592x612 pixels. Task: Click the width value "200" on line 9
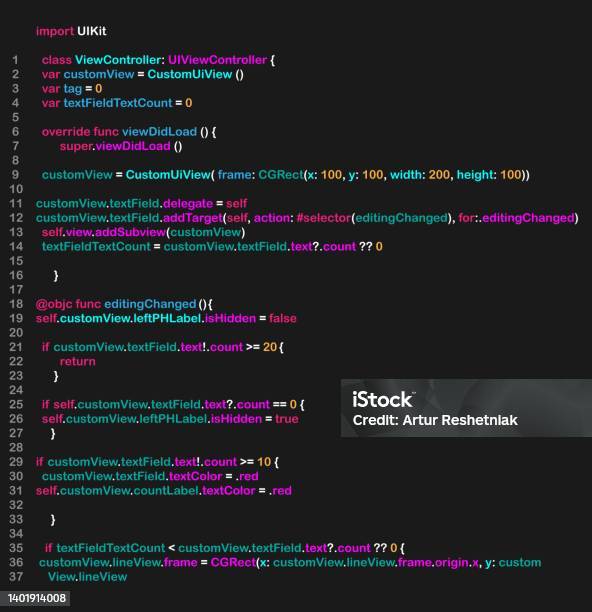click(439, 174)
